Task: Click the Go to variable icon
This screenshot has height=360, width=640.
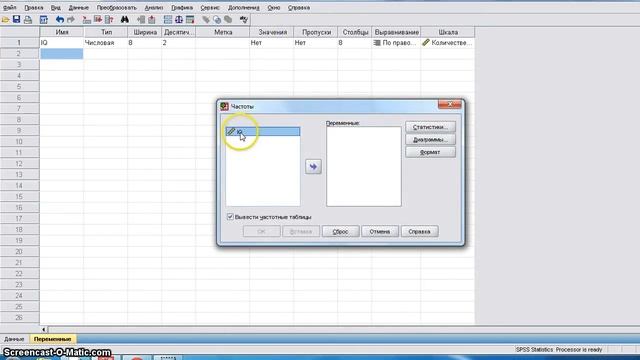Action: (x=98, y=19)
